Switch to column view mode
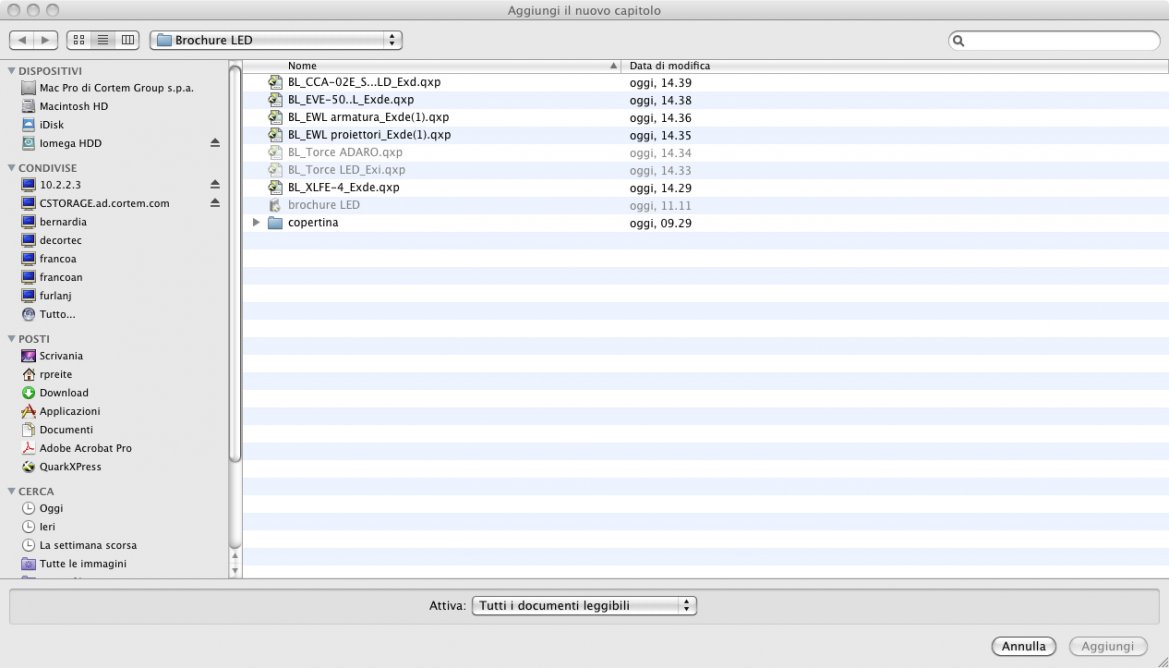Viewport: 1169px width, 668px height. point(127,40)
